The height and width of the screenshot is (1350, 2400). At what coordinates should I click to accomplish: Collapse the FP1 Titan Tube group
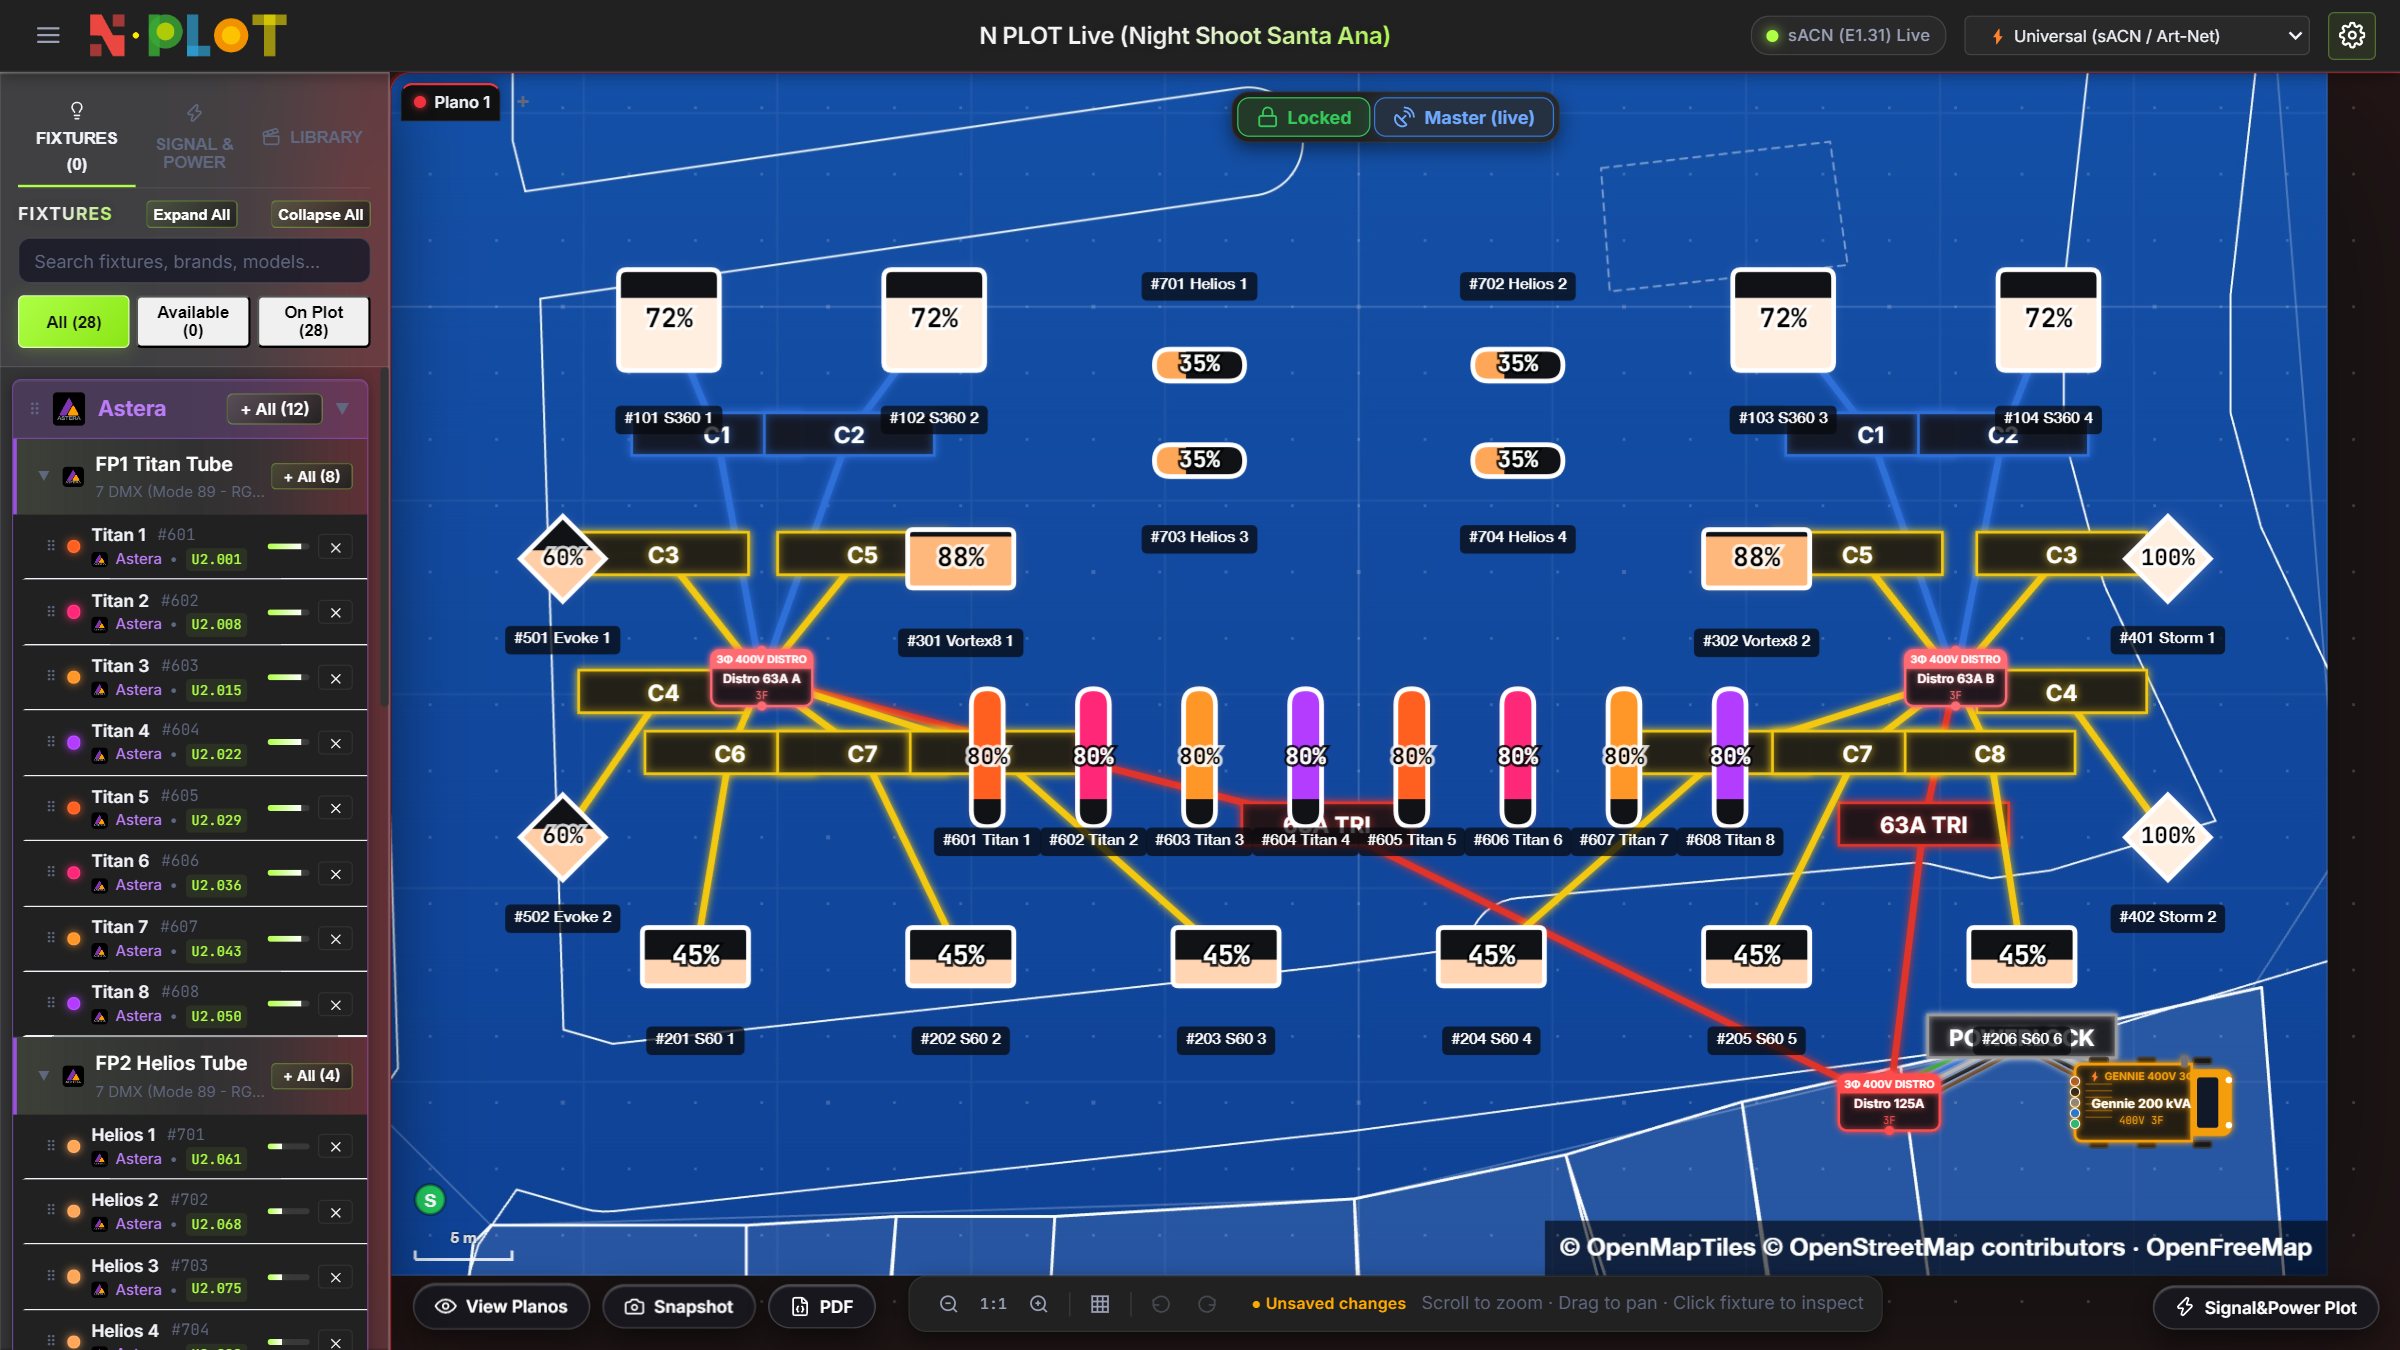44,476
